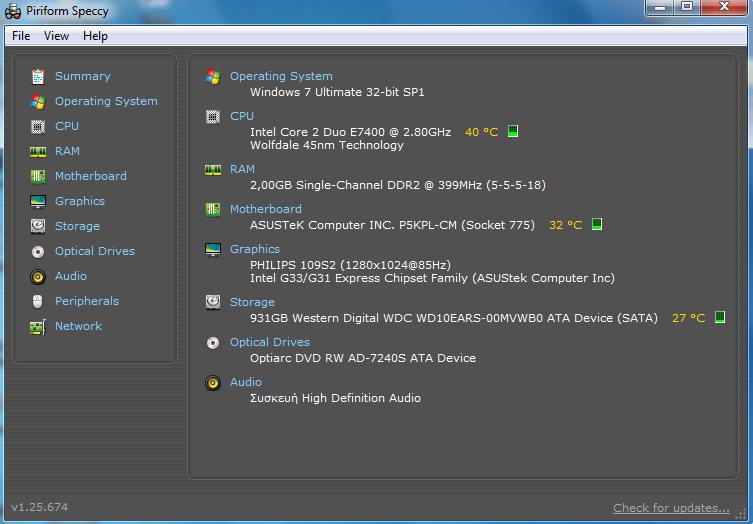The width and height of the screenshot is (753, 524).
Task: Click the Windows 7 Ultimate 32-bit SP1 text
Action: 337,92
